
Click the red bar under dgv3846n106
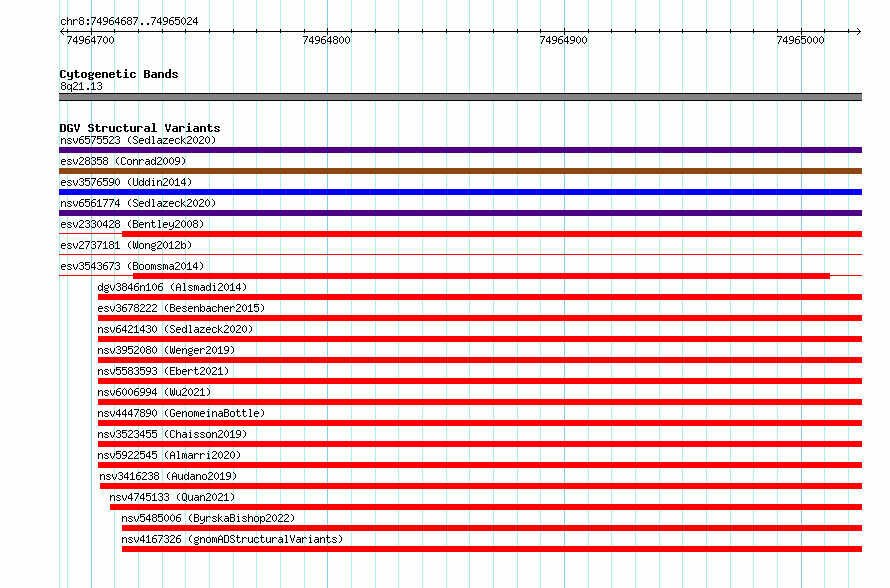click(480, 297)
